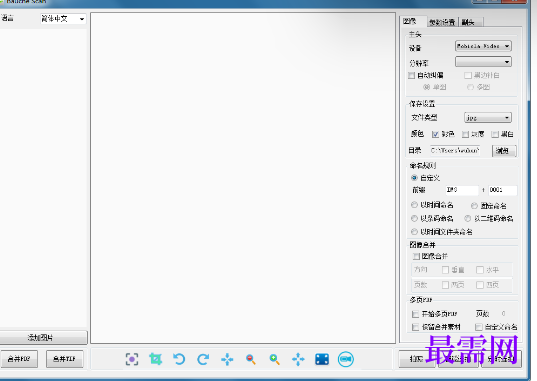Zoom in with the green magnifier icon
This screenshot has height=381, width=537.
point(274,359)
